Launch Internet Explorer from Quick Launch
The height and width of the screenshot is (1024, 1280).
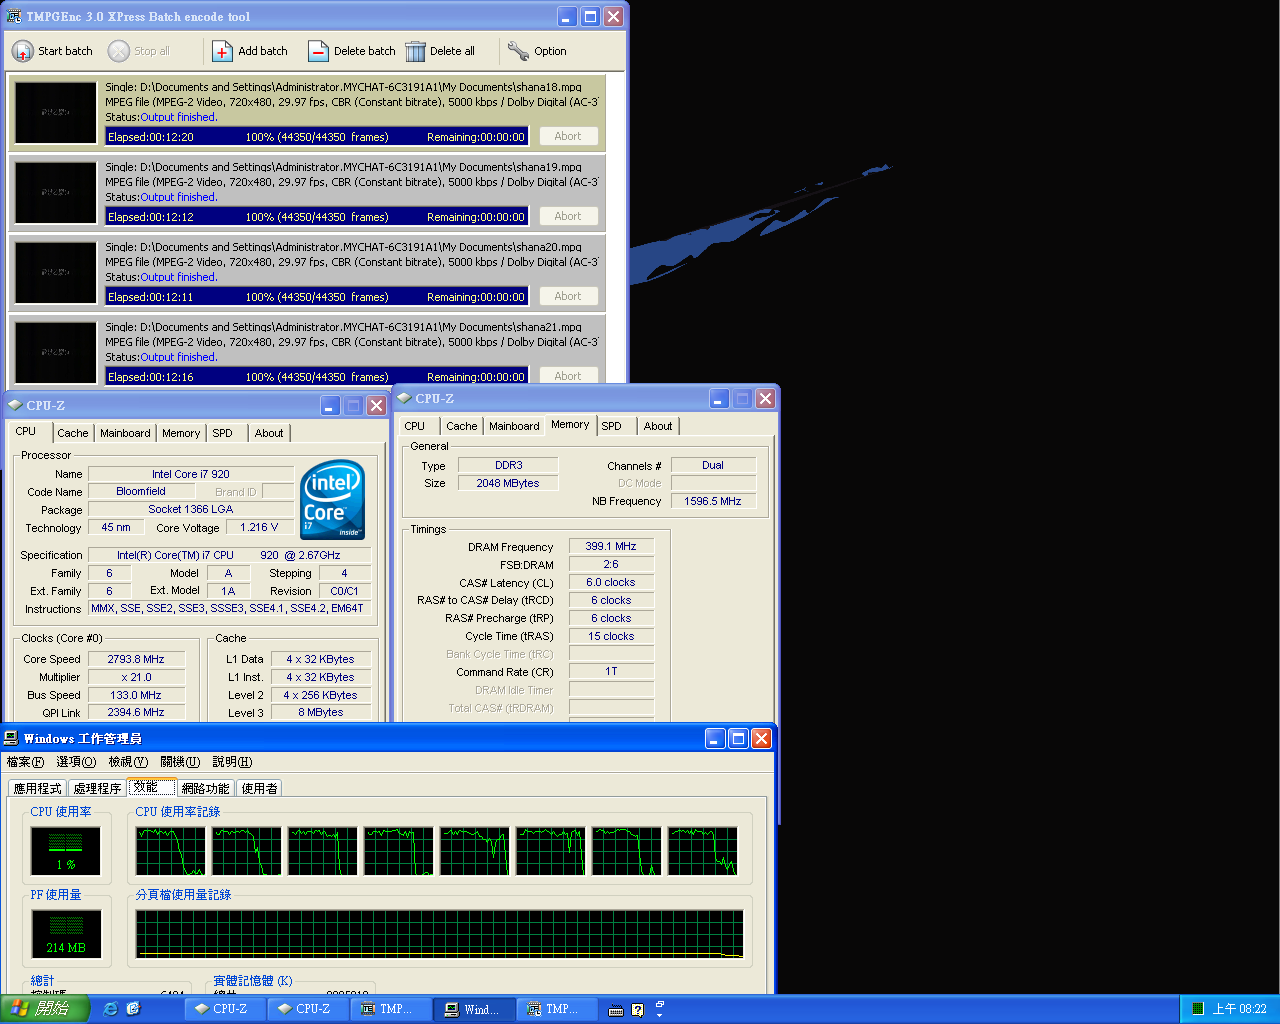111,1009
